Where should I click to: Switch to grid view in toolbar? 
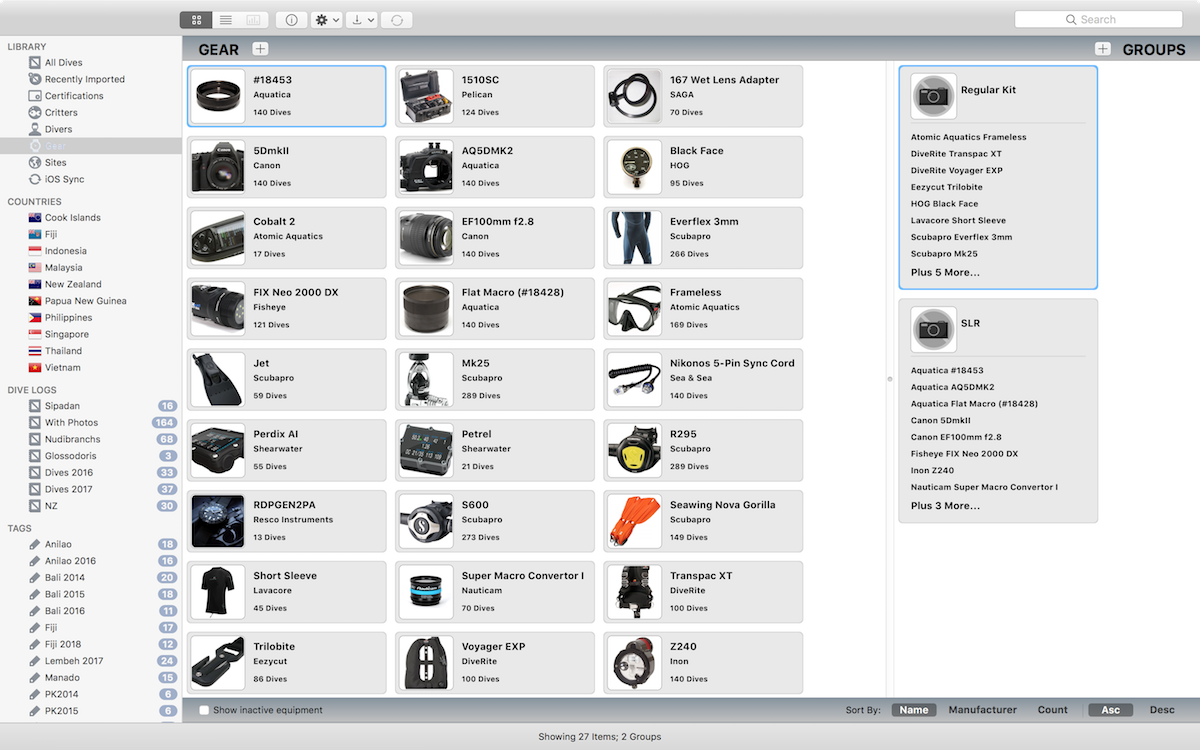[x=196, y=20]
